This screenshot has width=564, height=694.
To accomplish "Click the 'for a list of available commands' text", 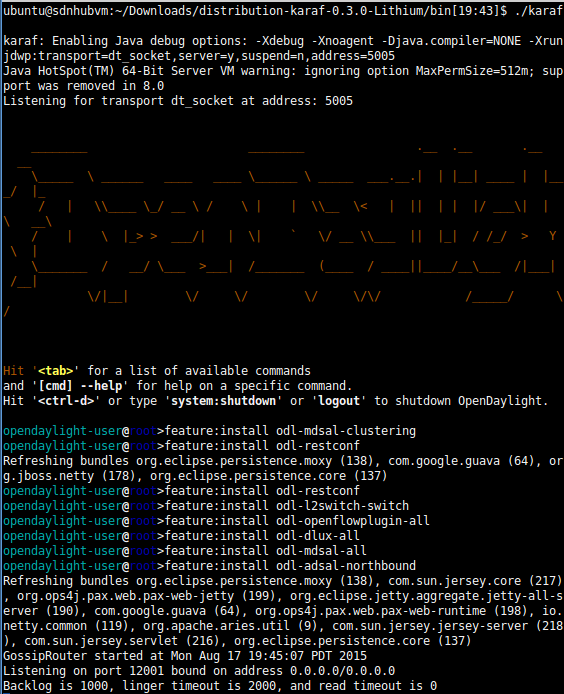I will pos(199,371).
